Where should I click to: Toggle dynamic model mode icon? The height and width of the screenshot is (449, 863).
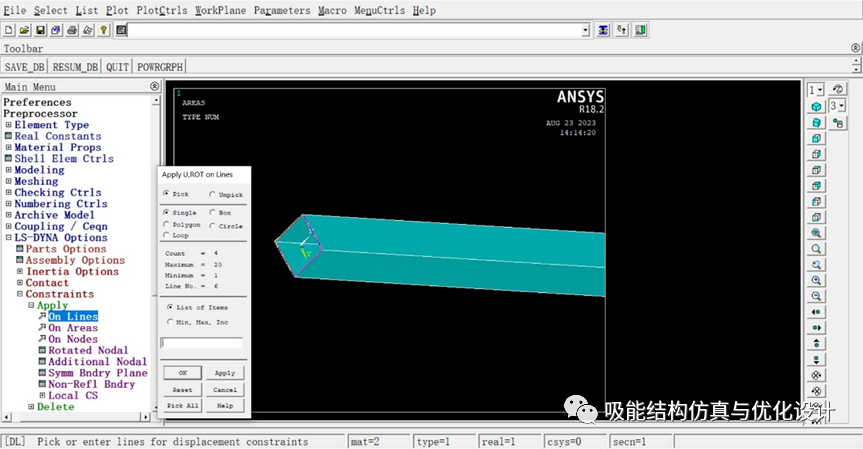point(838,123)
